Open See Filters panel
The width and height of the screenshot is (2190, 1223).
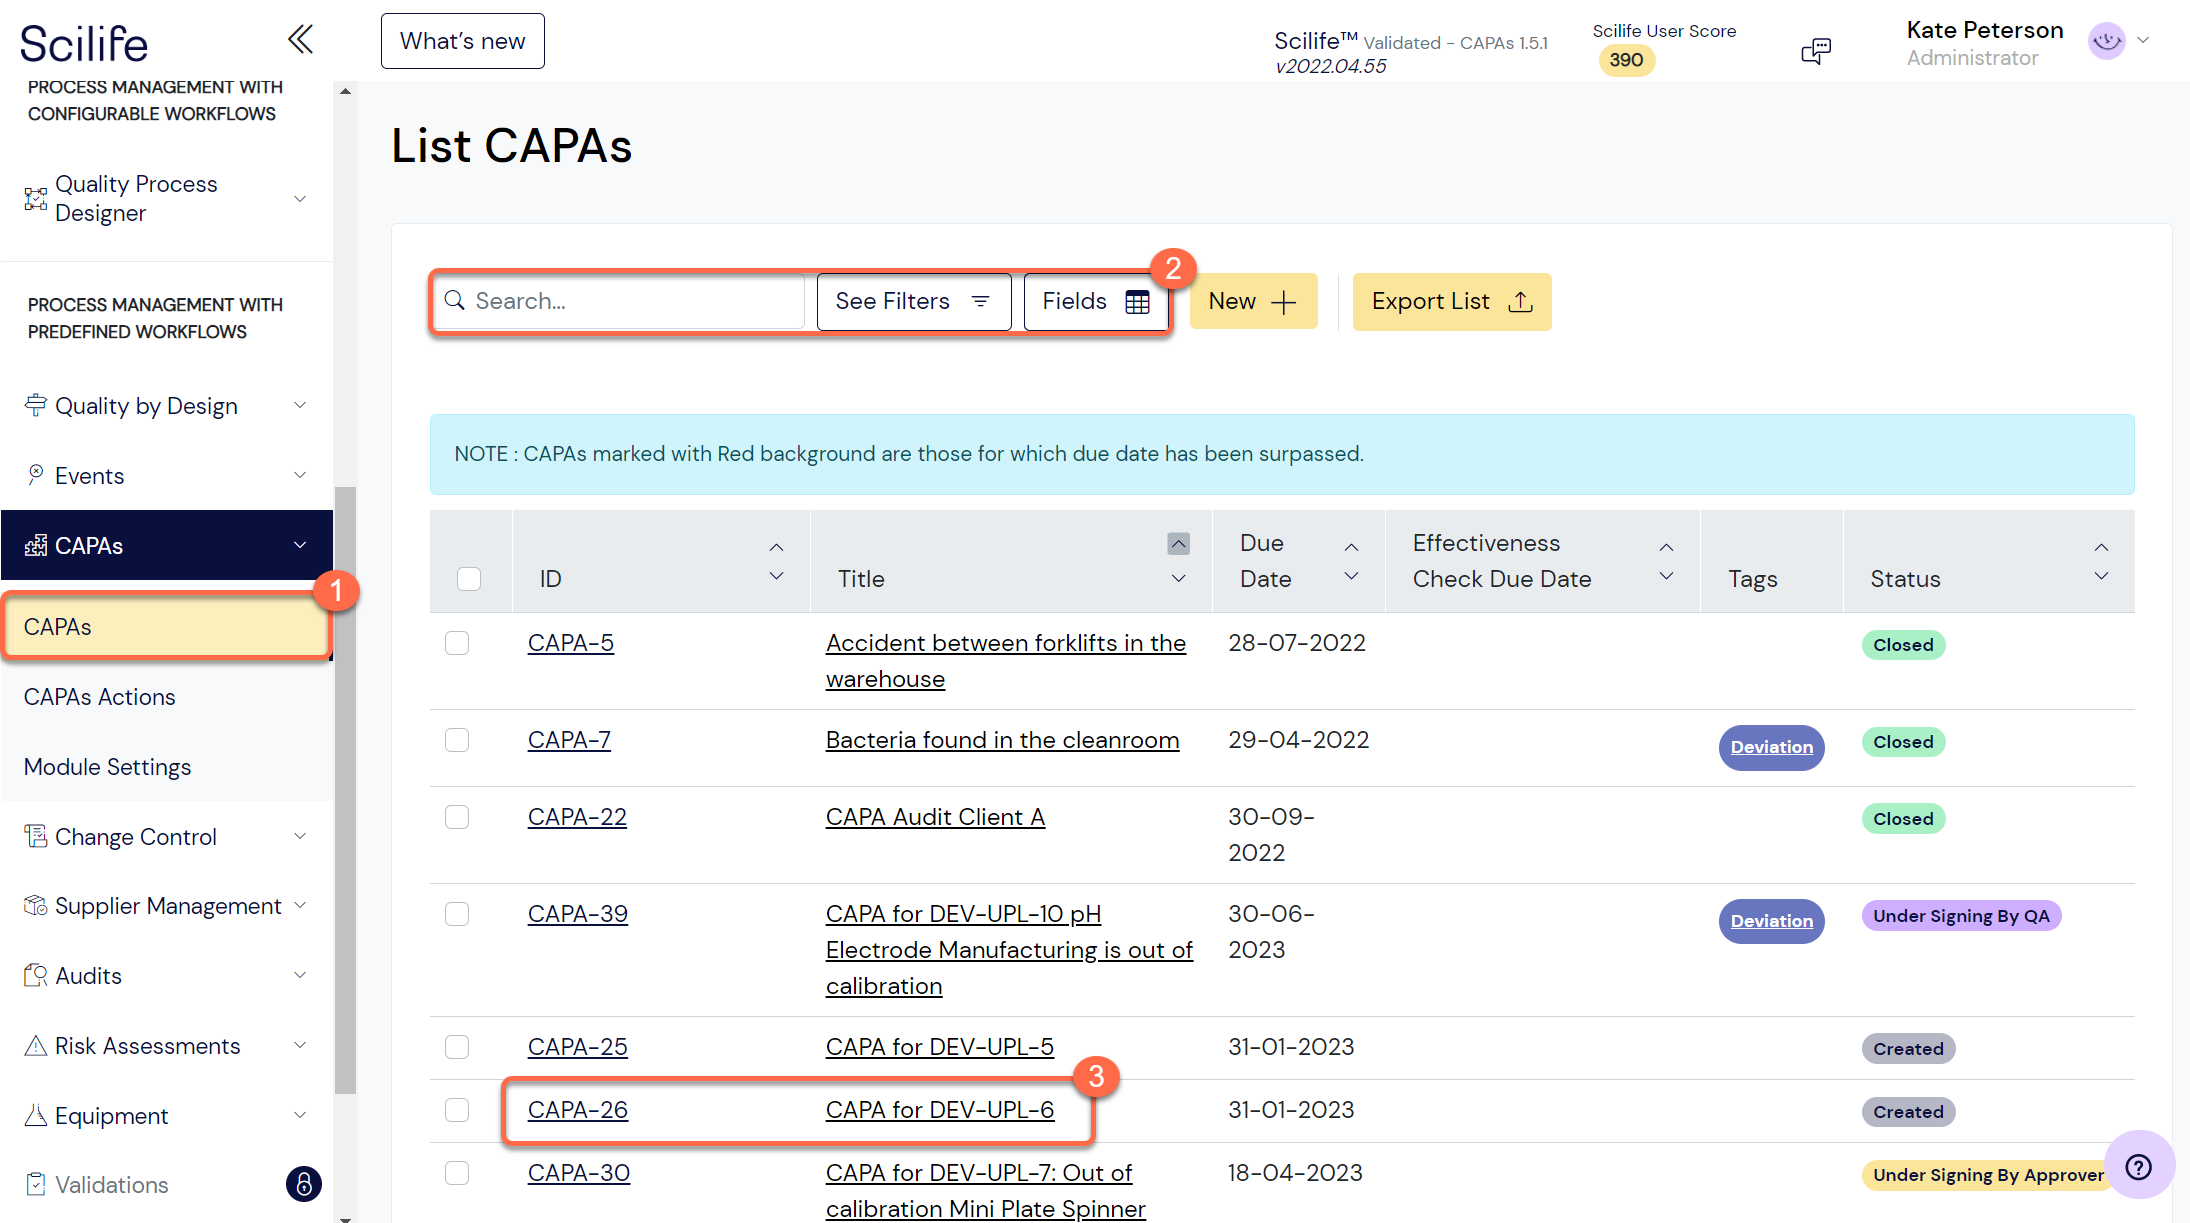913,301
